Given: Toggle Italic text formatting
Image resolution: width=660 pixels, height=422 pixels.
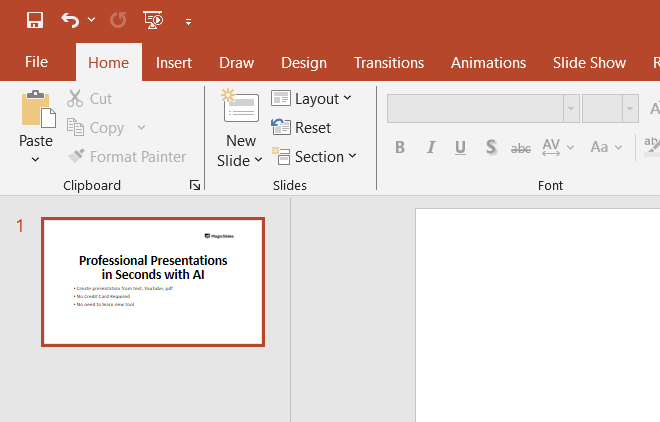Looking at the screenshot, I should (431, 148).
